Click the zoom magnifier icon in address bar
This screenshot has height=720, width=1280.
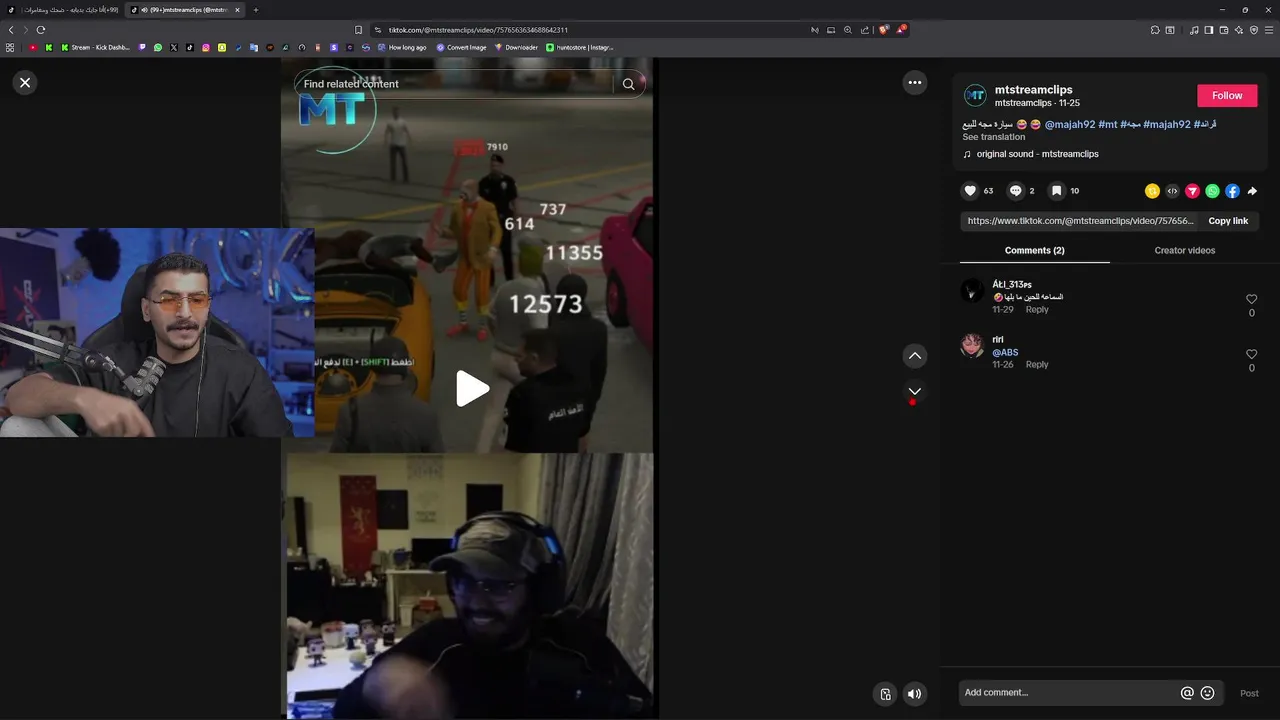click(x=848, y=30)
